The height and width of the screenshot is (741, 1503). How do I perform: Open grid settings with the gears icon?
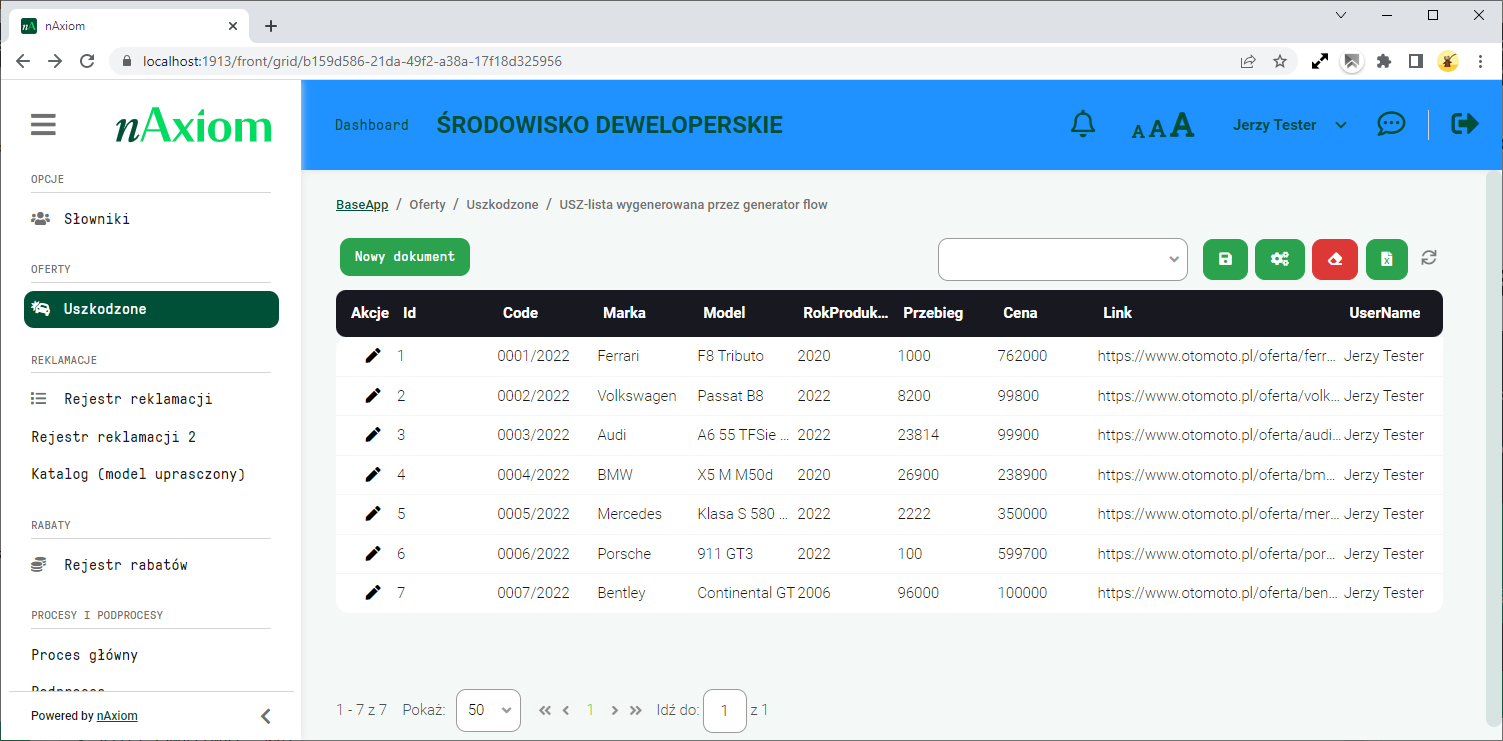(x=1279, y=259)
